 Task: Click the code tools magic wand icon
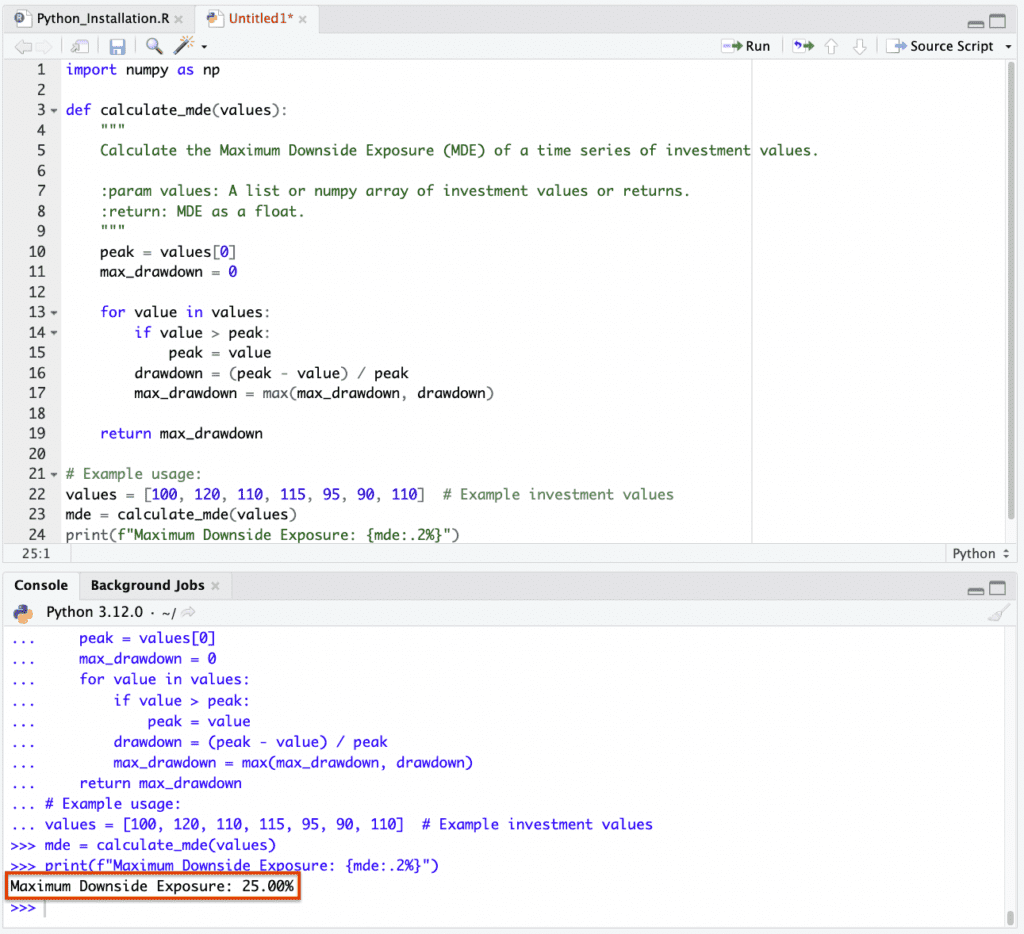184,46
